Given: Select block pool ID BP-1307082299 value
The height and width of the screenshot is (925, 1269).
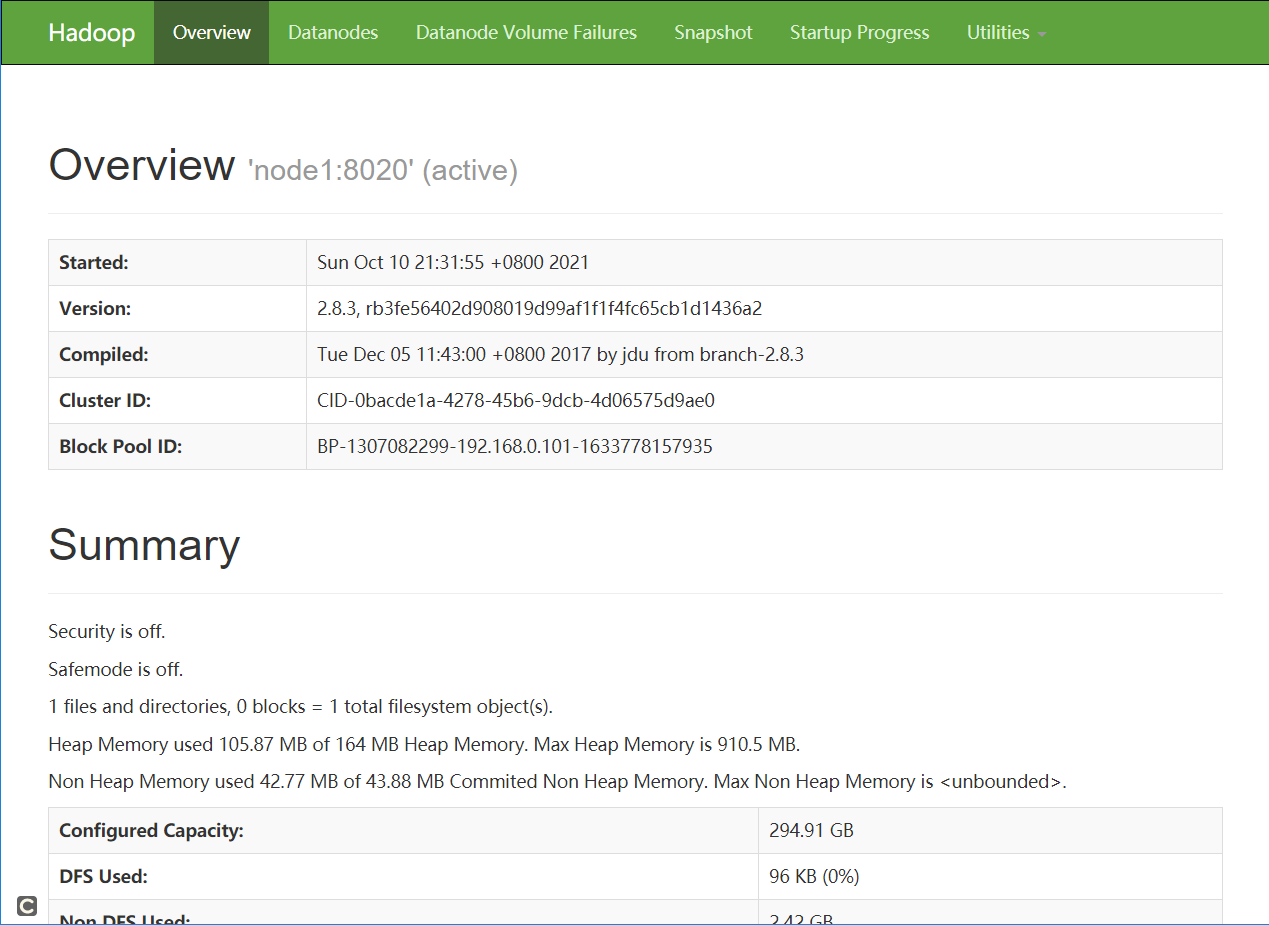Looking at the screenshot, I should (515, 447).
